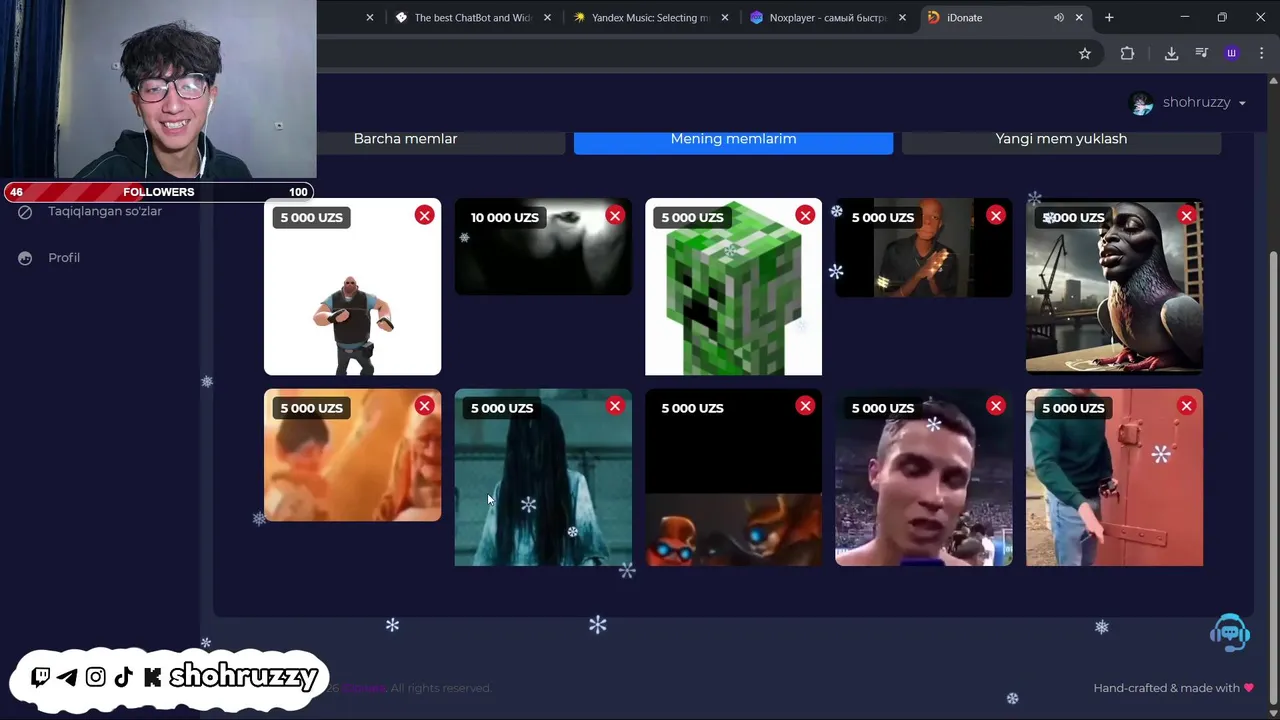
Task: Remove the blurry orange meme
Action: click(x=425, y=405)
